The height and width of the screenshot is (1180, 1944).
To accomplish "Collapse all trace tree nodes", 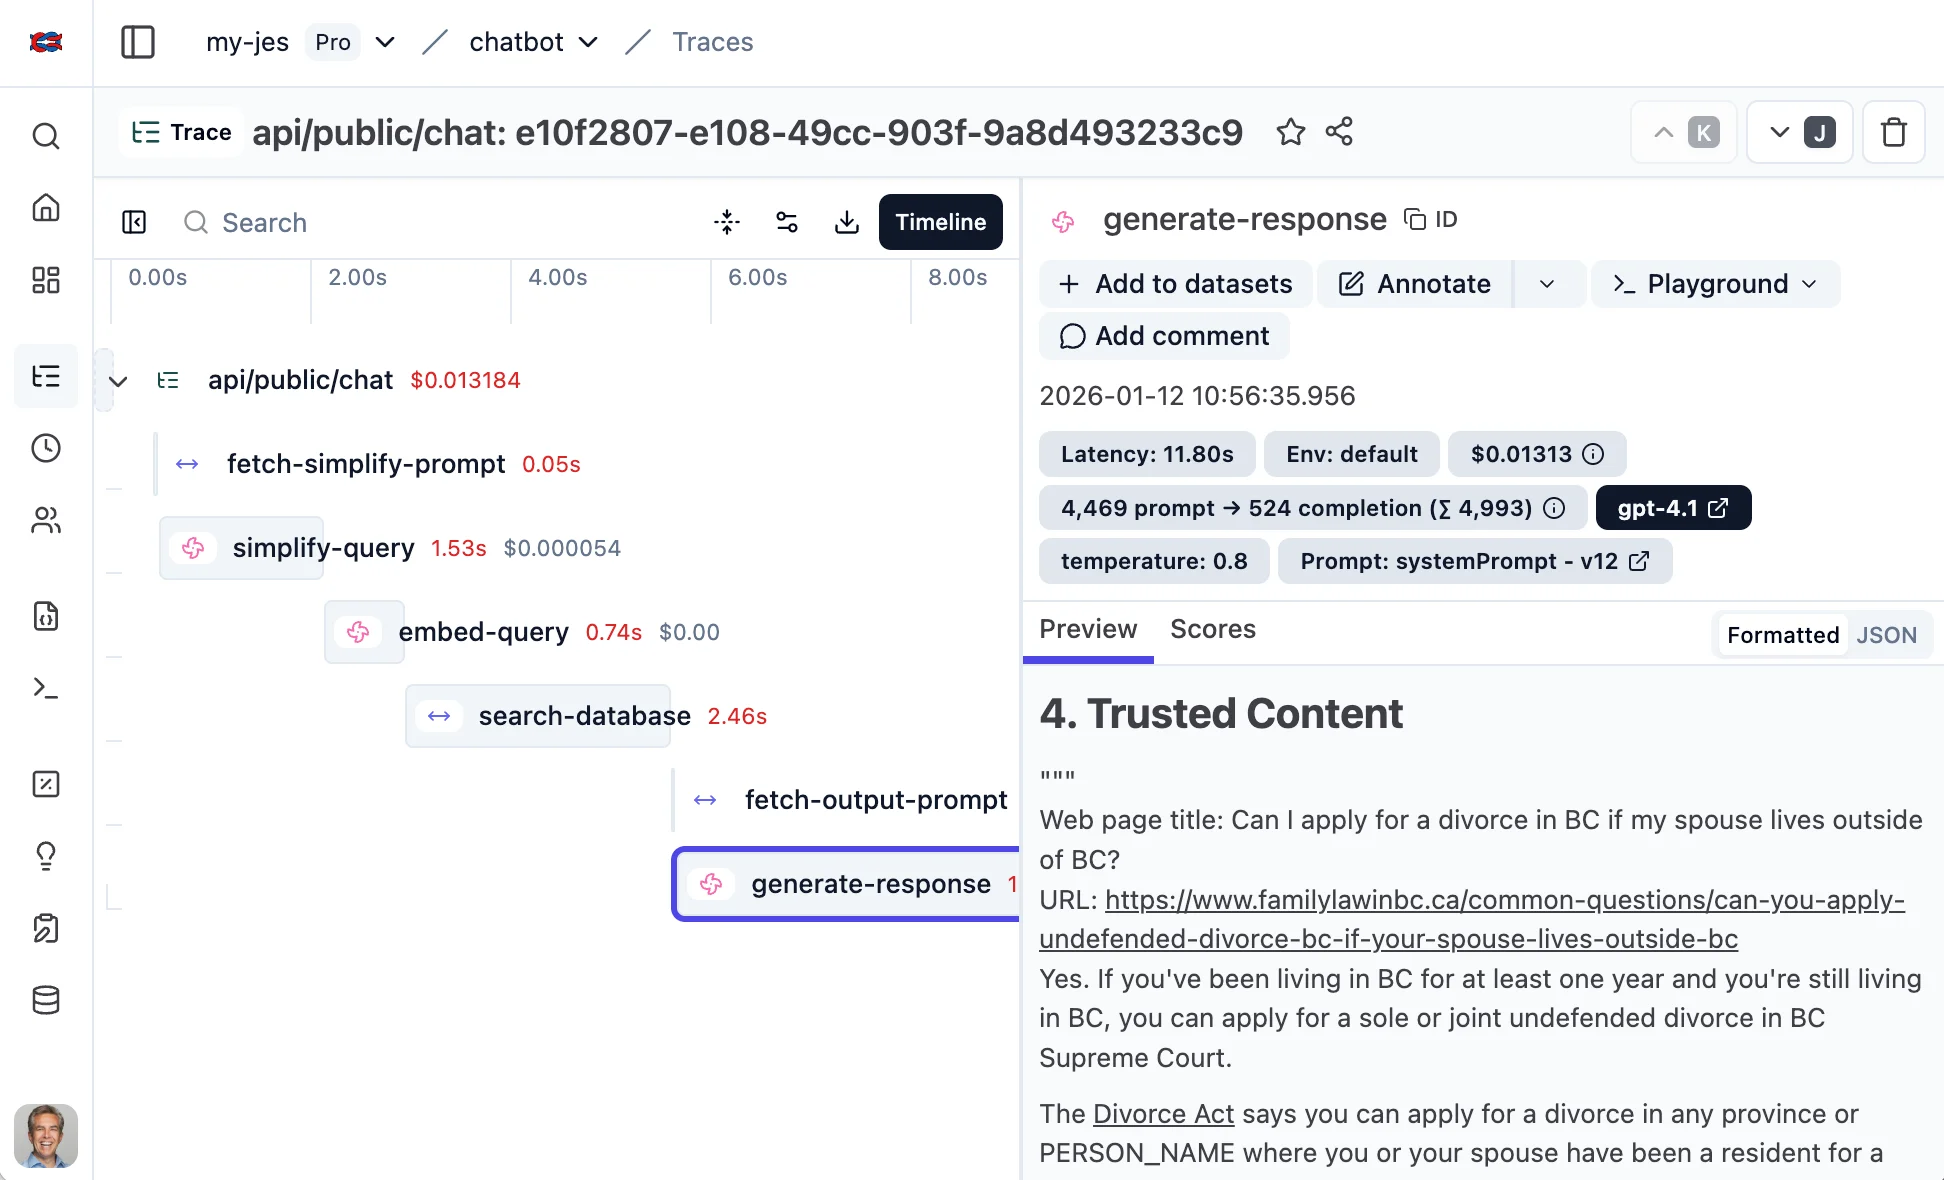I will tap(727, 222).
